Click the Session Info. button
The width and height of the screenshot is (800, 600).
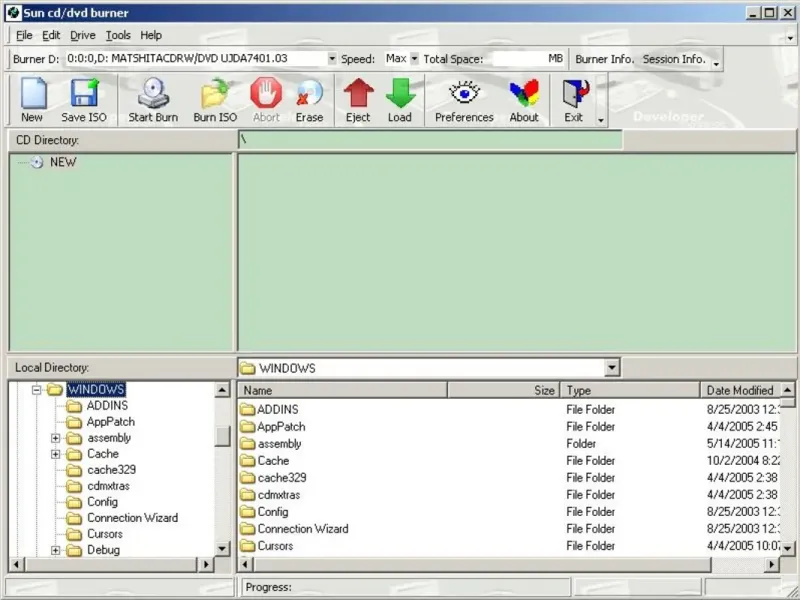[x=673, y=59]
